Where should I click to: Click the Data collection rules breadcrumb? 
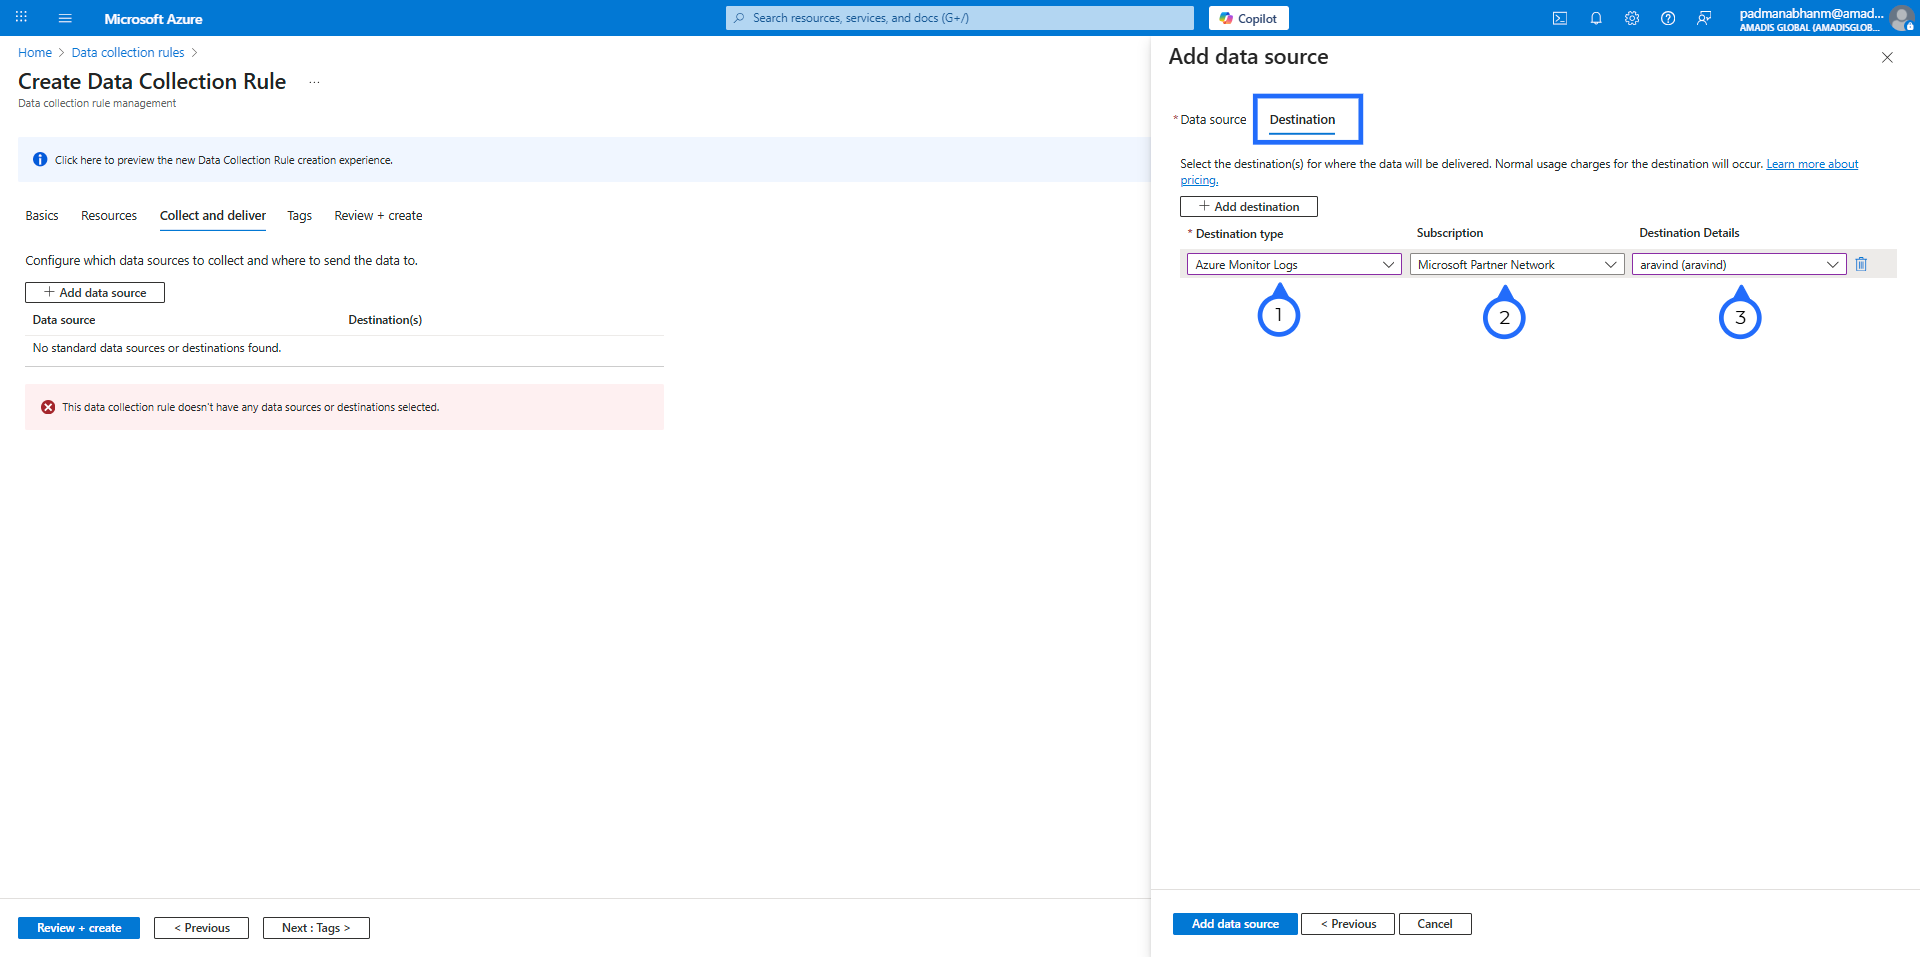pyautogui.click(x=128, y=53)
